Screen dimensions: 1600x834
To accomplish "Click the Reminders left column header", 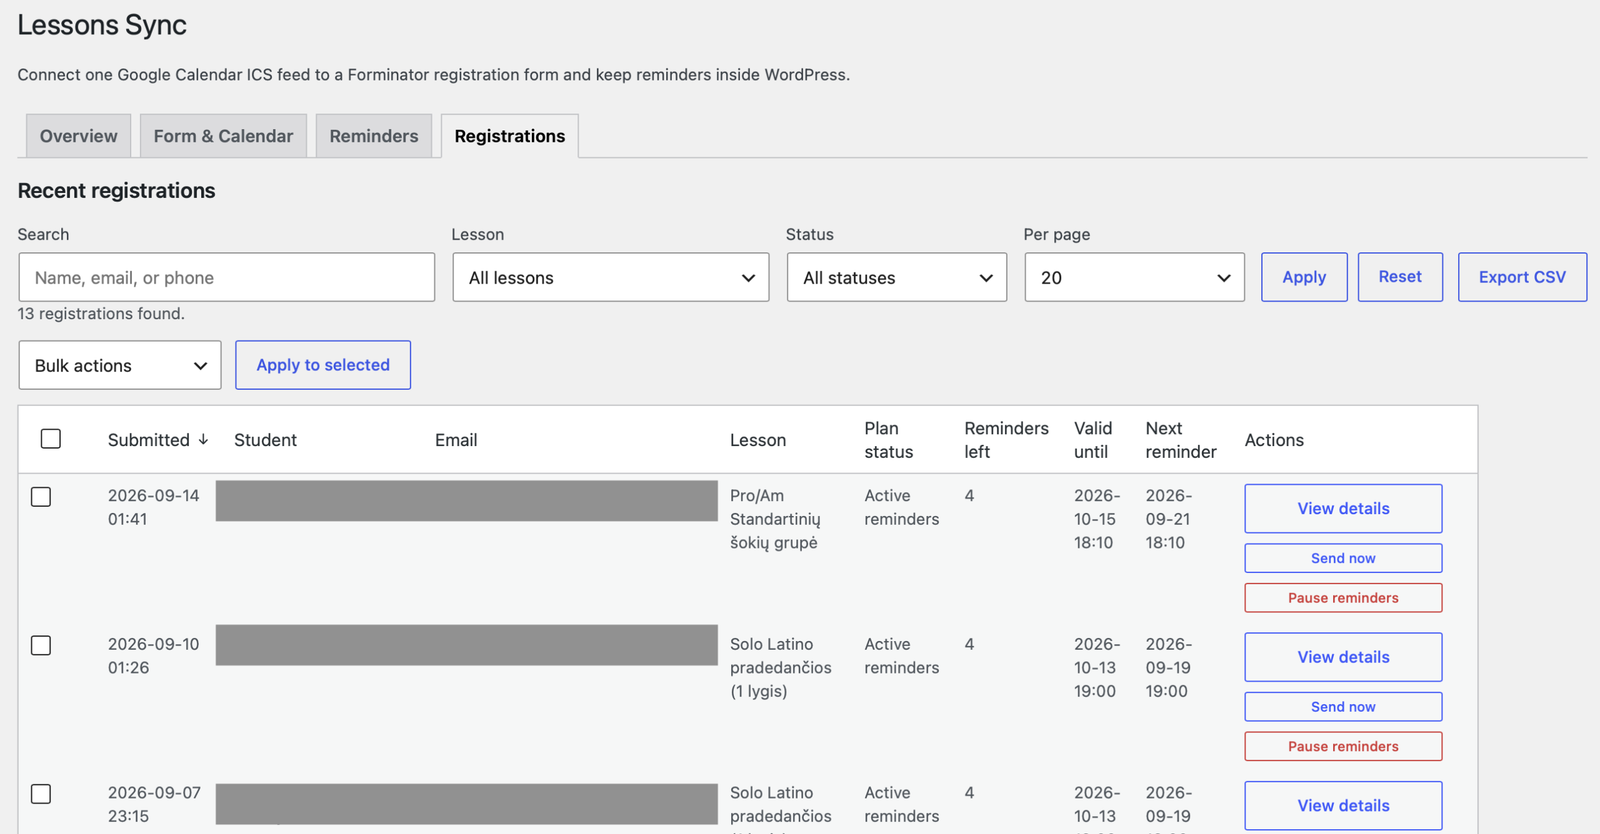I will pyautogui.click(x=1006, y=440).
